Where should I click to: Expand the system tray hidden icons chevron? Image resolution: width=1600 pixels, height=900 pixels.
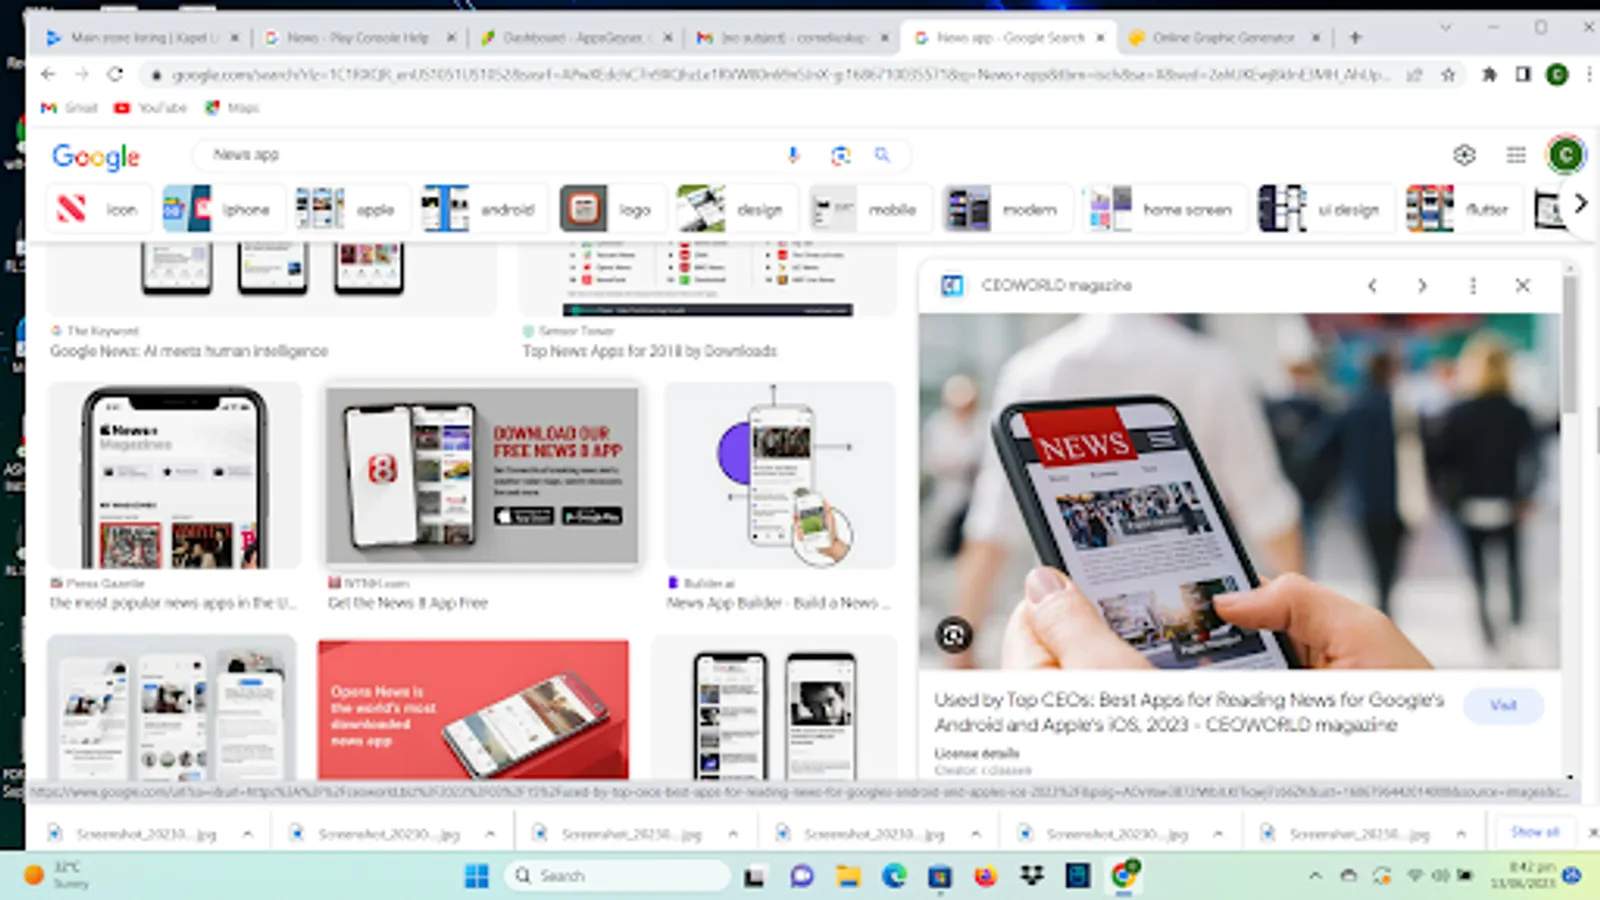click(x=1315, y=876)
